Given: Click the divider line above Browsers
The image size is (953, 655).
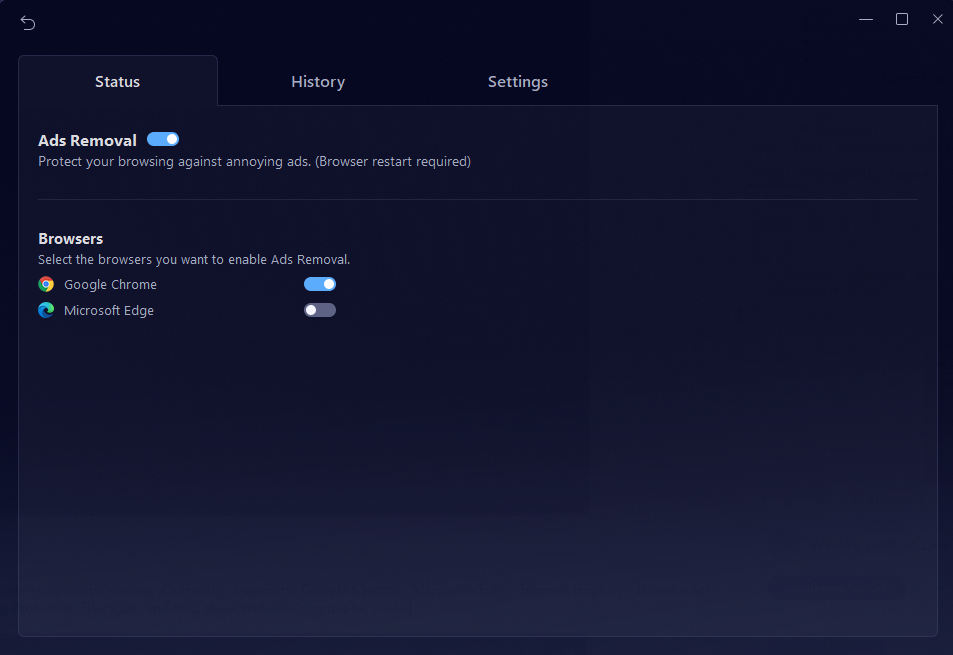Looking at the screenshot, I should point(477,199).
